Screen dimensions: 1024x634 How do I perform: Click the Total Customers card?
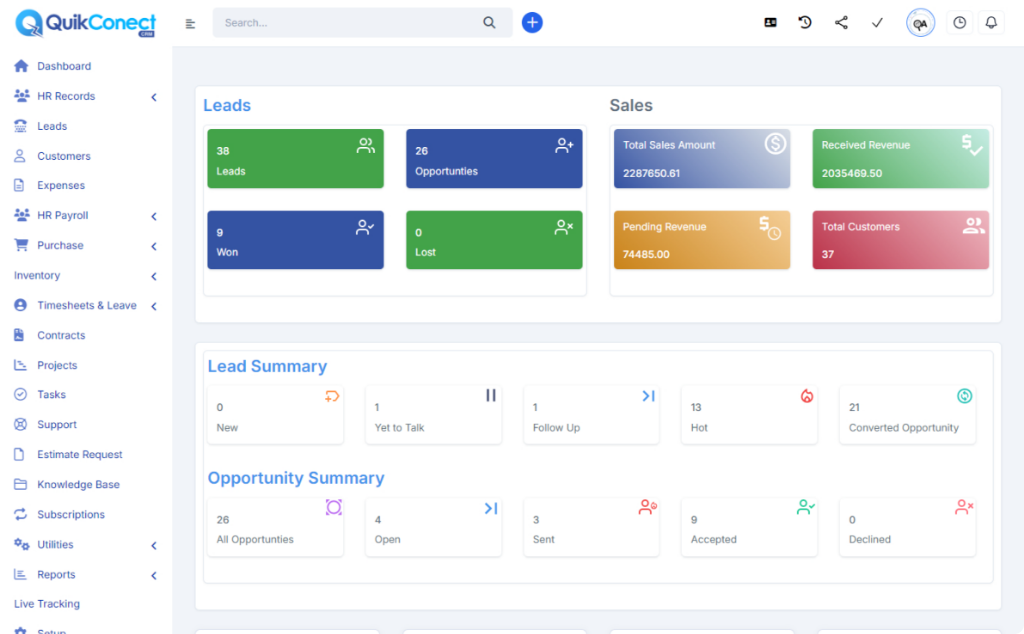click(900, 240)
